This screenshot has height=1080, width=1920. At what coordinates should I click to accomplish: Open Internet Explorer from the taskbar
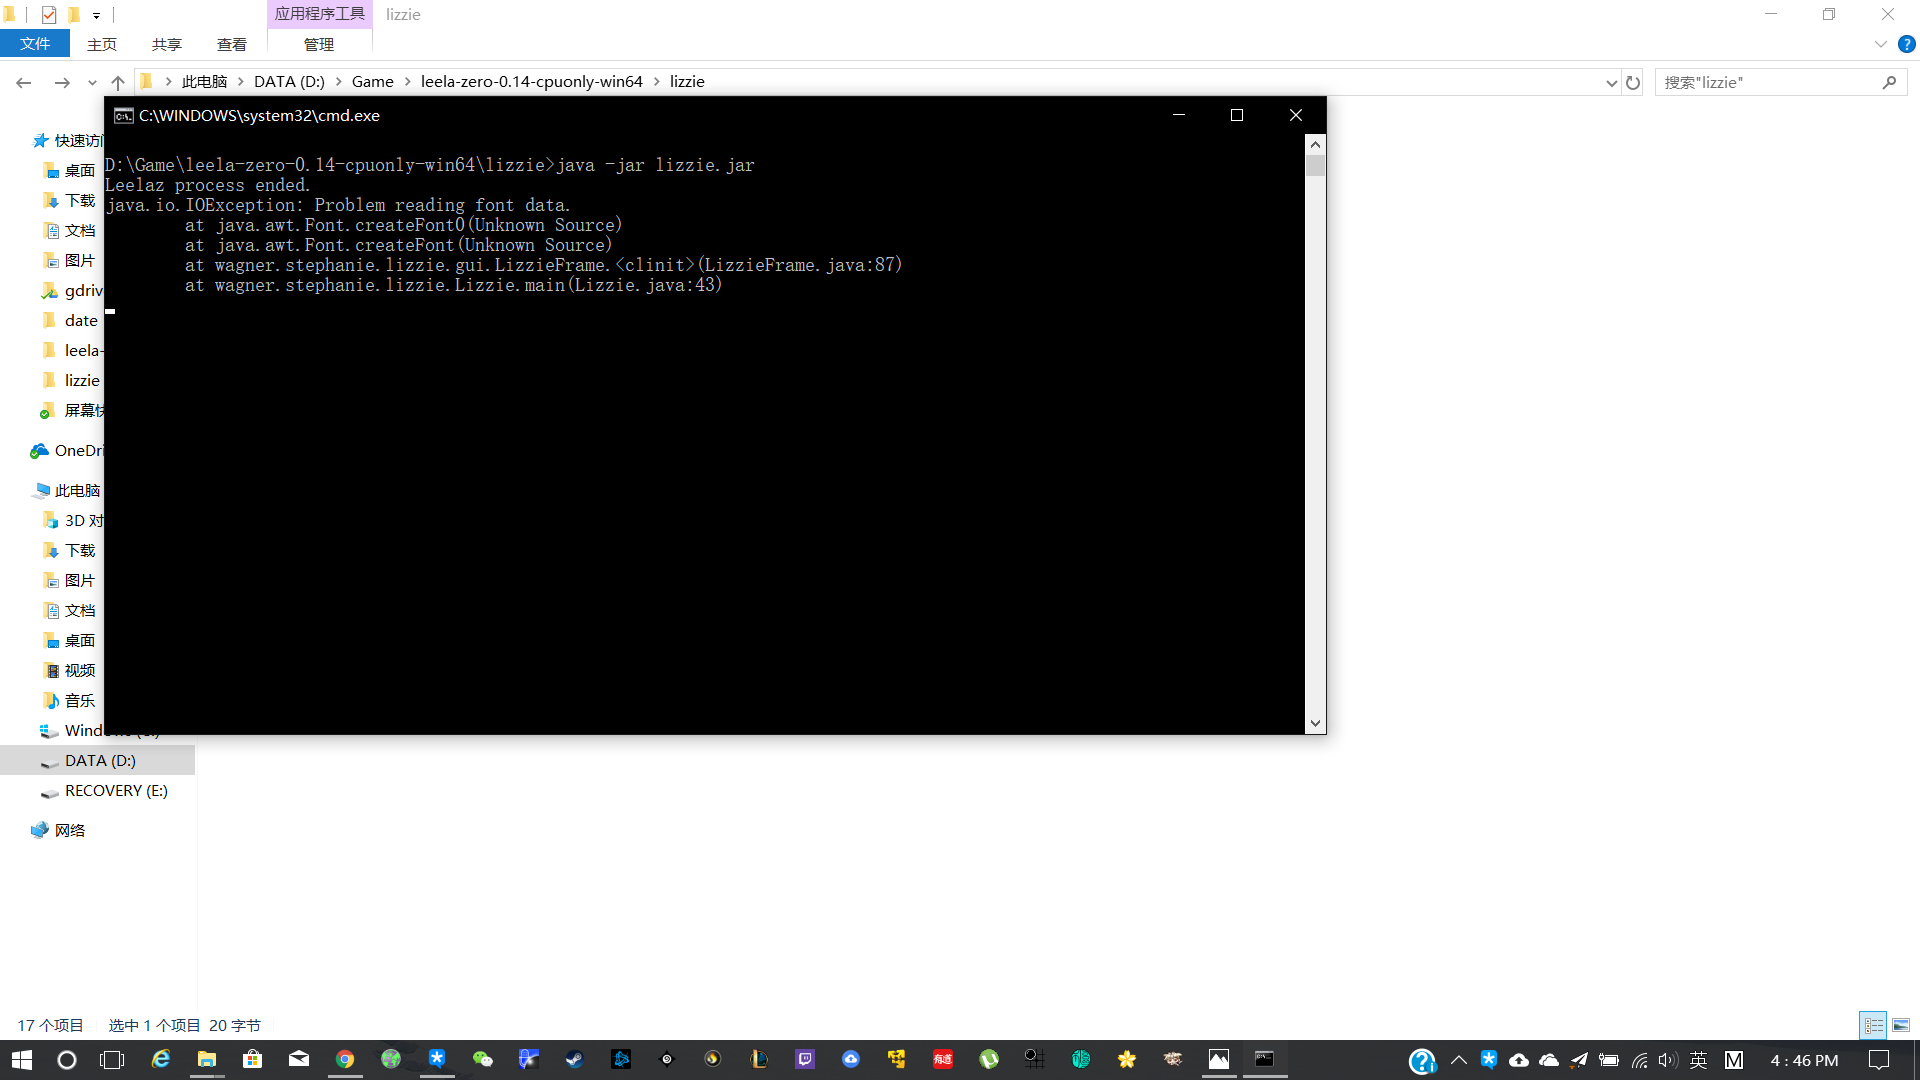161,1059
